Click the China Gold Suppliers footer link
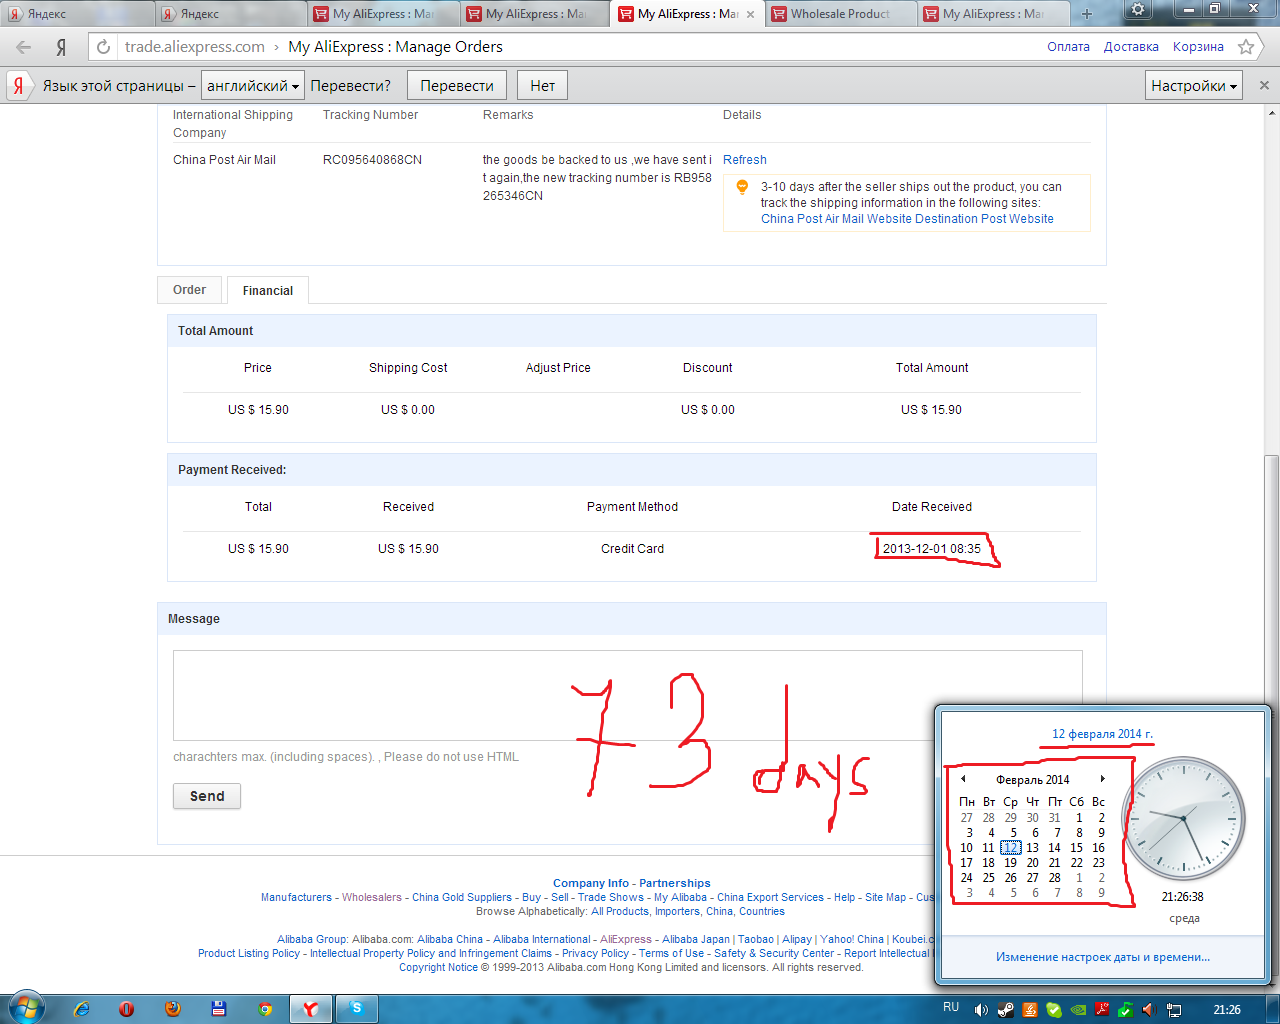Viewport: 1280px width, 1024px height. pos(462,897)
